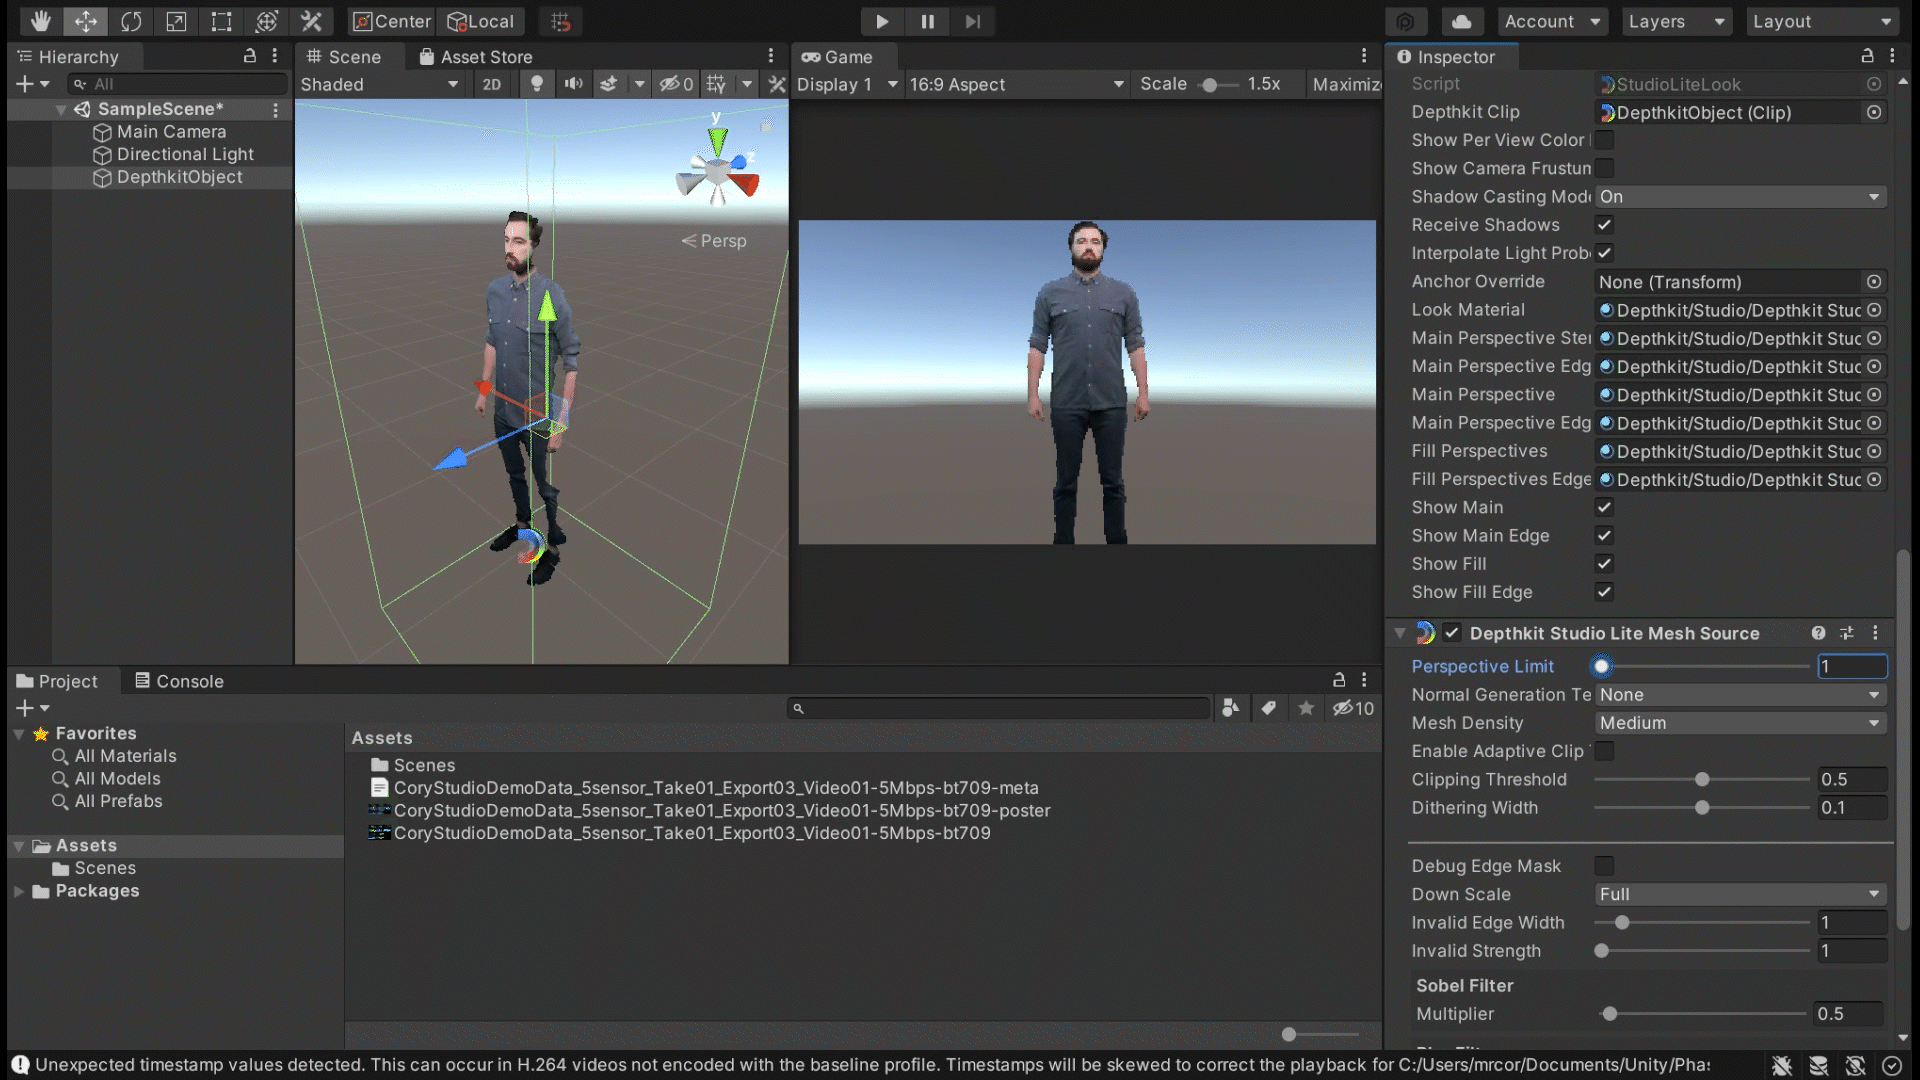Uncheck the Receive Shadows checkbox
The width and height of the screenshot is (1920, 1080).
click(1604, 225)
